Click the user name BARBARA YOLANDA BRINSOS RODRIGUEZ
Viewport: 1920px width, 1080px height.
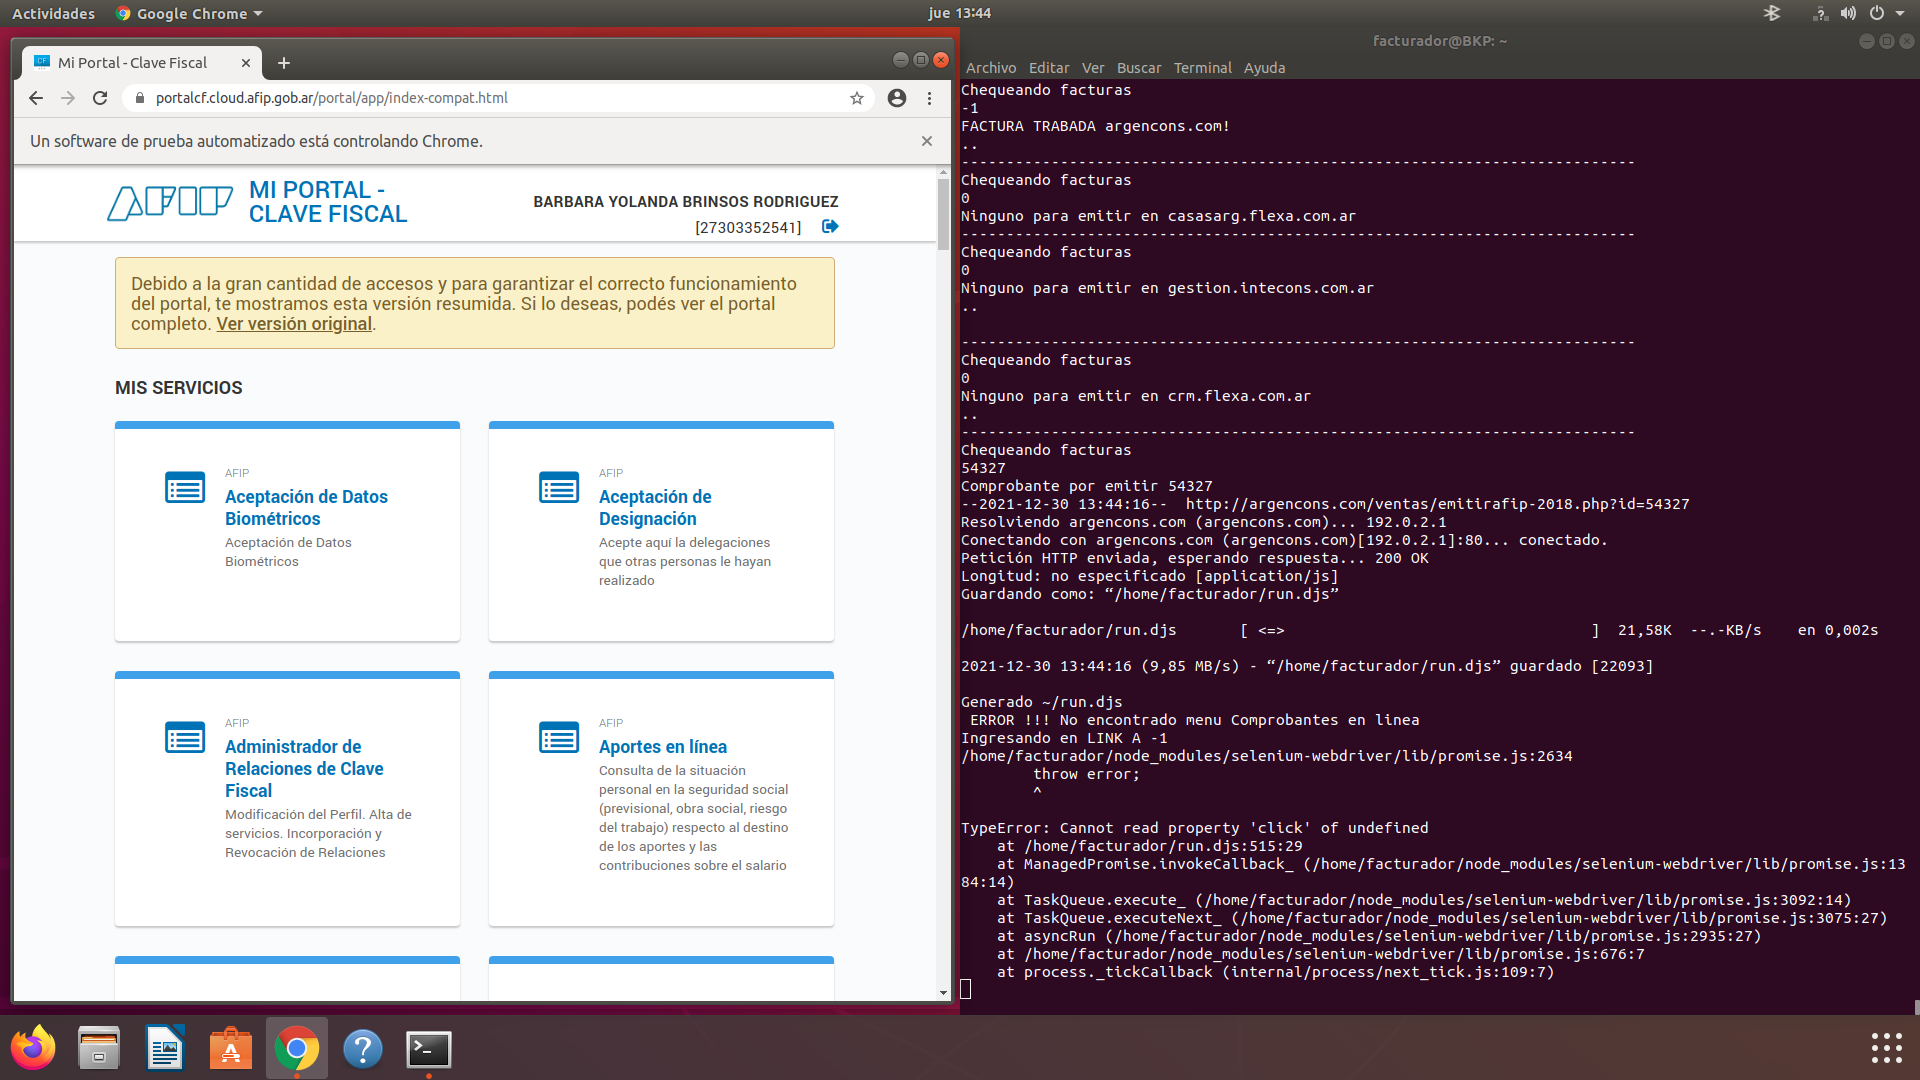686,202
